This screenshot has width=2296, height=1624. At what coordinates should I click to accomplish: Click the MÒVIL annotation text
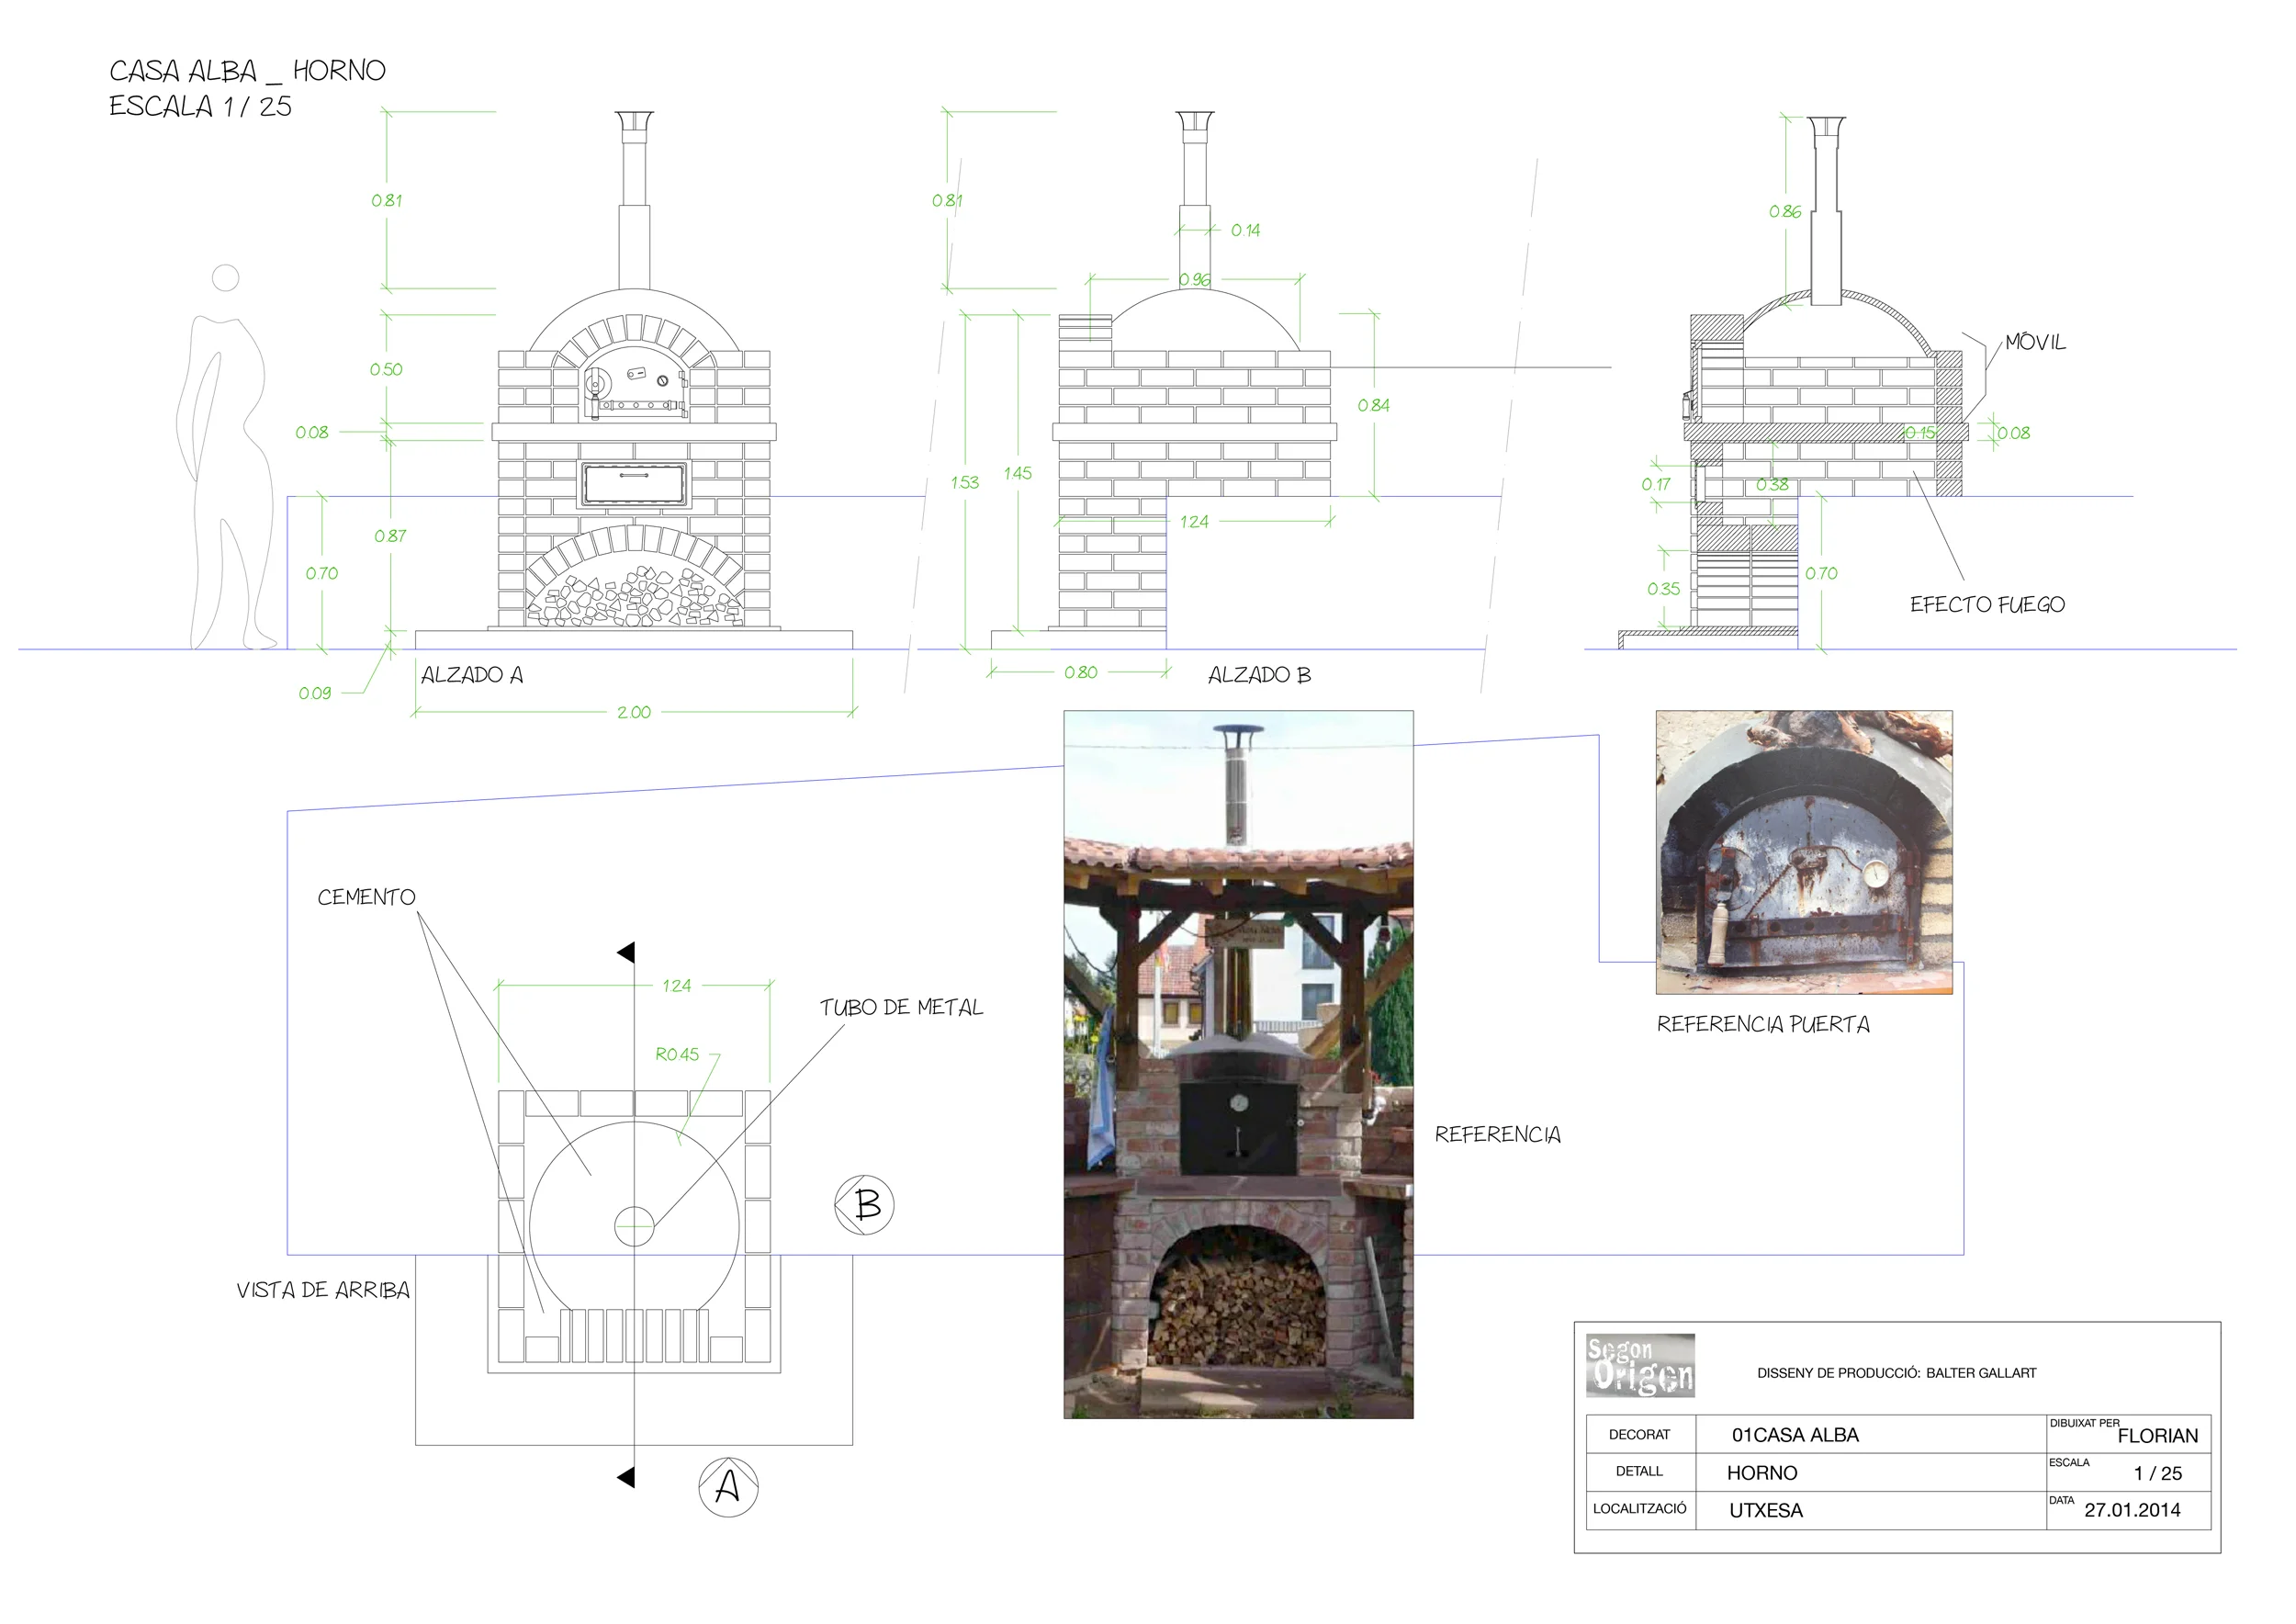[x=2035, y=342]
